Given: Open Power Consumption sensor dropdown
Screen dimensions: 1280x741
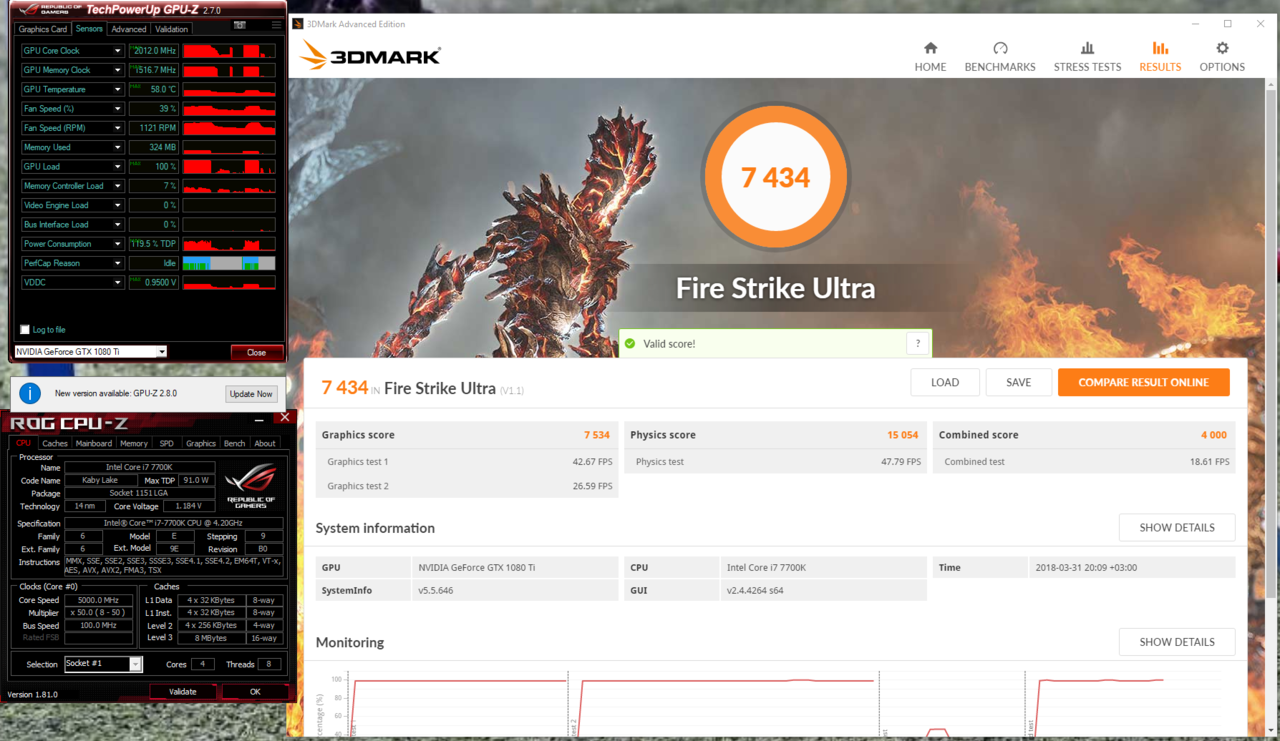Looking at the screenshot, I should [x=117, y=244].
